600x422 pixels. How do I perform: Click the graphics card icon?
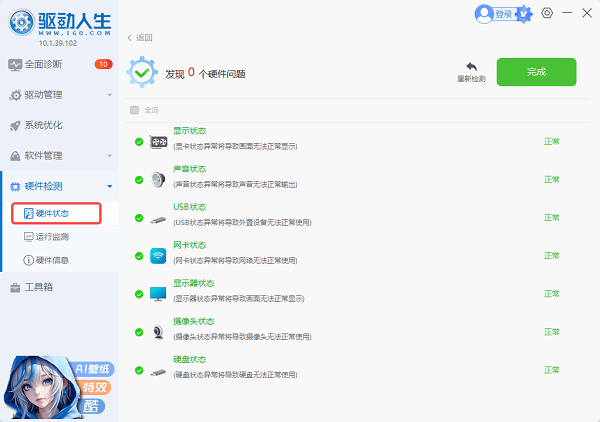point(158,142)
